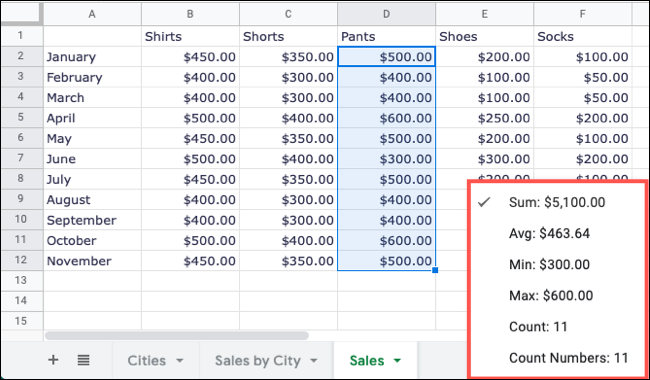This screenshot has height=380, width=650.
Task: Select Count Numbers: 11 option
Action: coord(568,358)
